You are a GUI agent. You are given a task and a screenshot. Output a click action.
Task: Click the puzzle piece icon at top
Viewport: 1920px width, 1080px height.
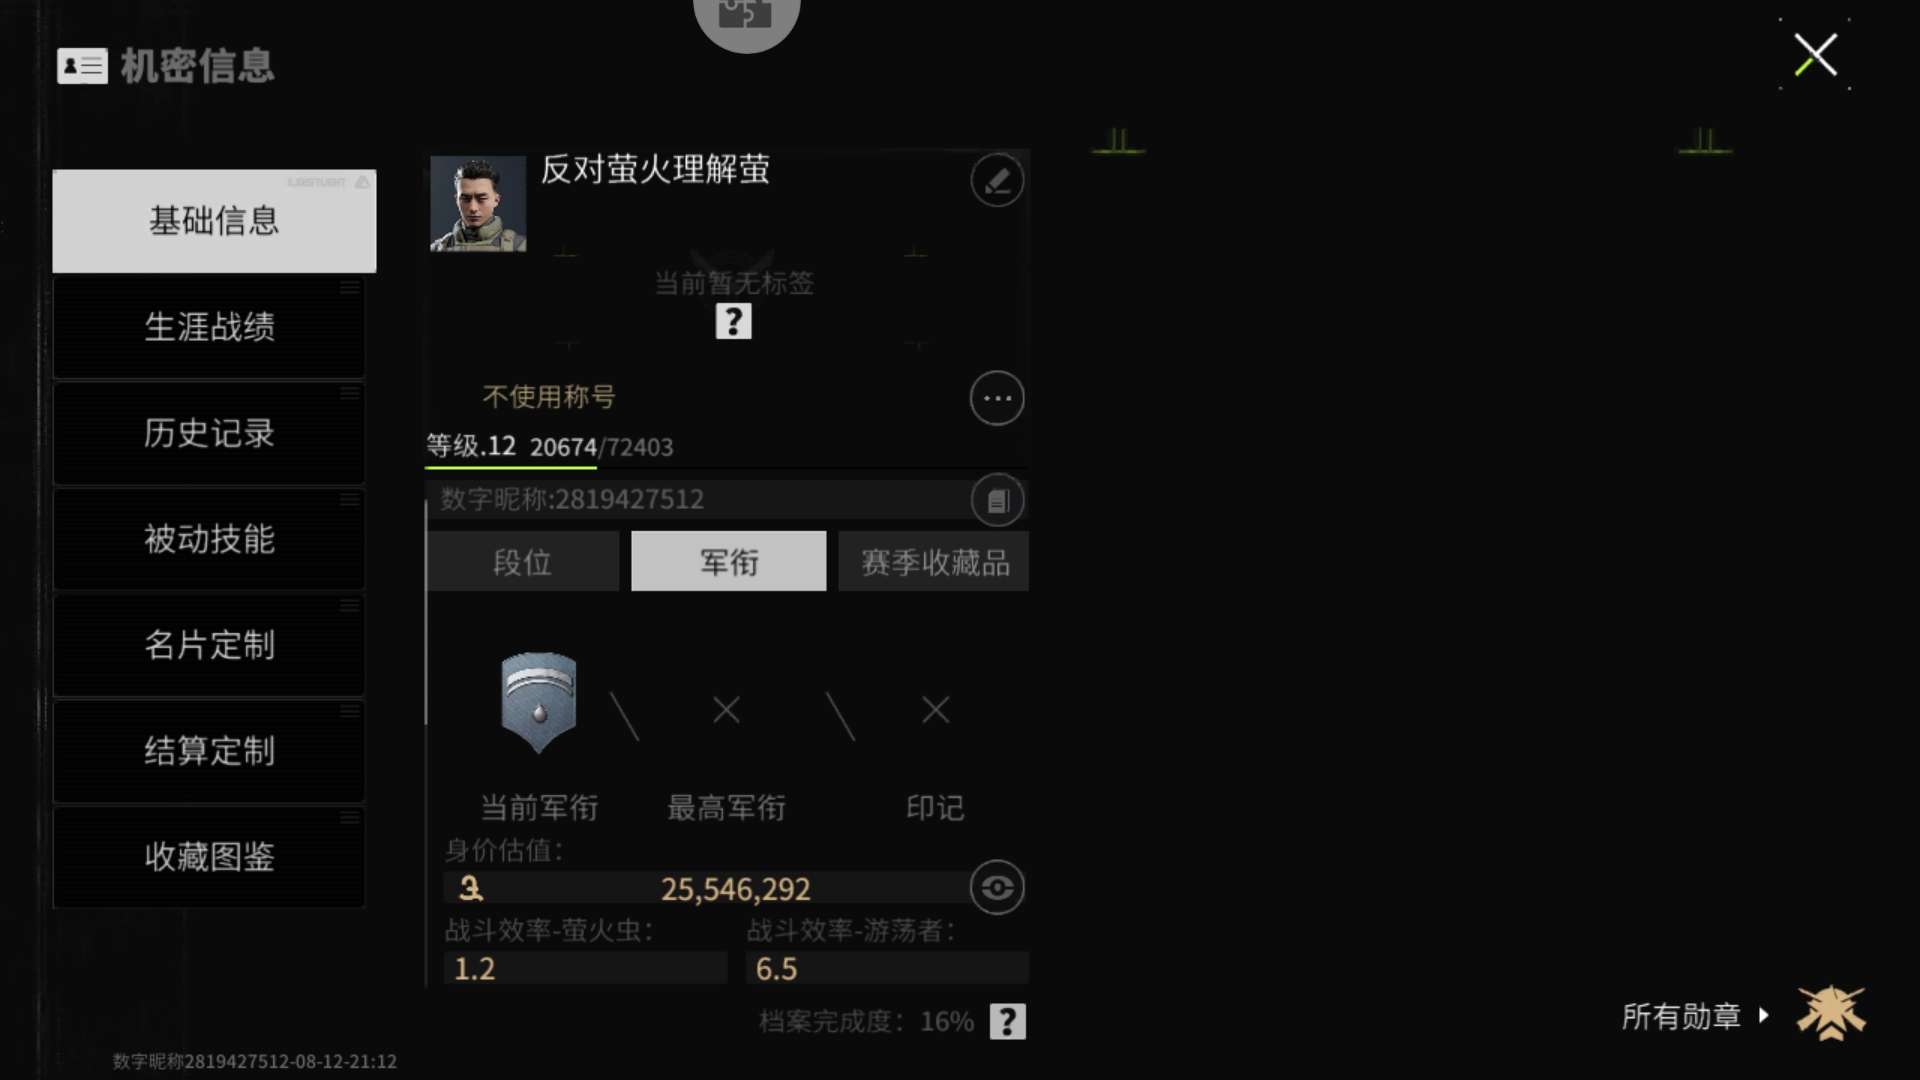coord(746,17)
